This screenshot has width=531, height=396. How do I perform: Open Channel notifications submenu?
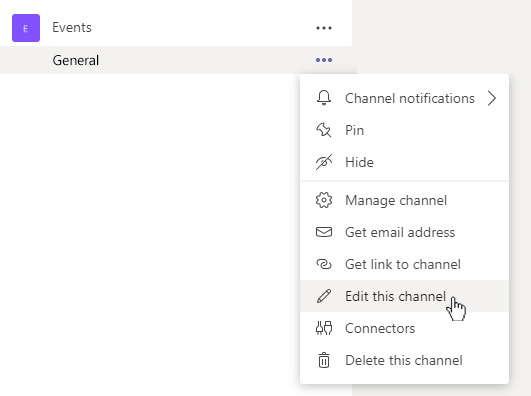[x=404, y=98]
